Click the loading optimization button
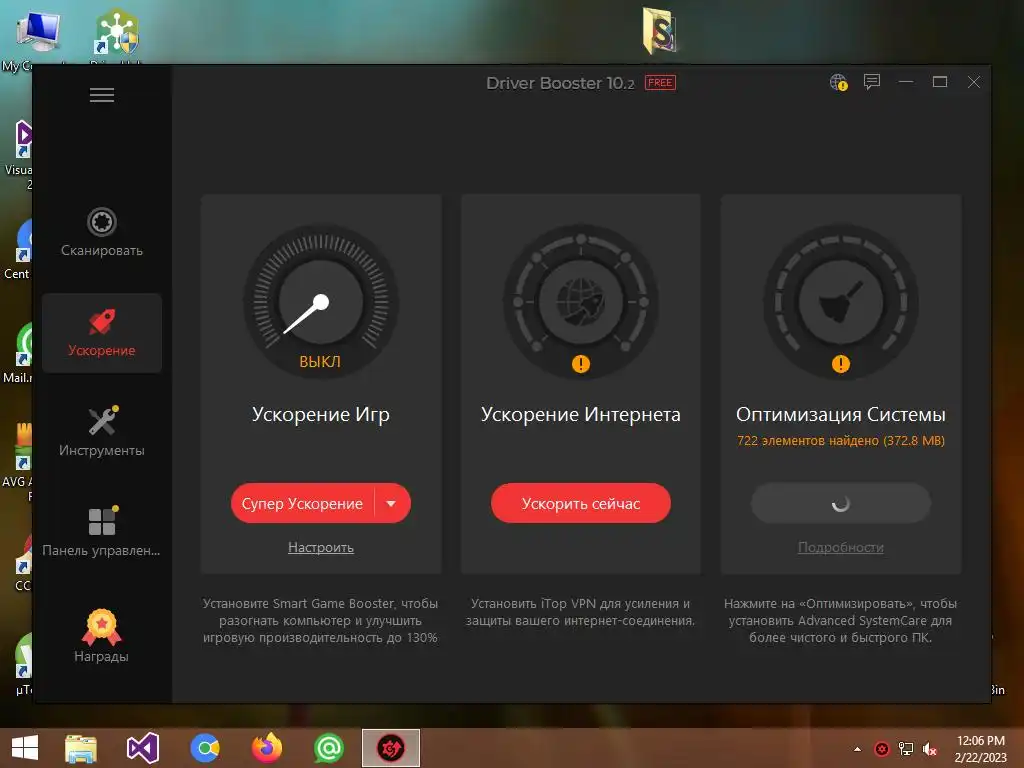Screen dimensions: 1024x768 [x=840, y=504]
